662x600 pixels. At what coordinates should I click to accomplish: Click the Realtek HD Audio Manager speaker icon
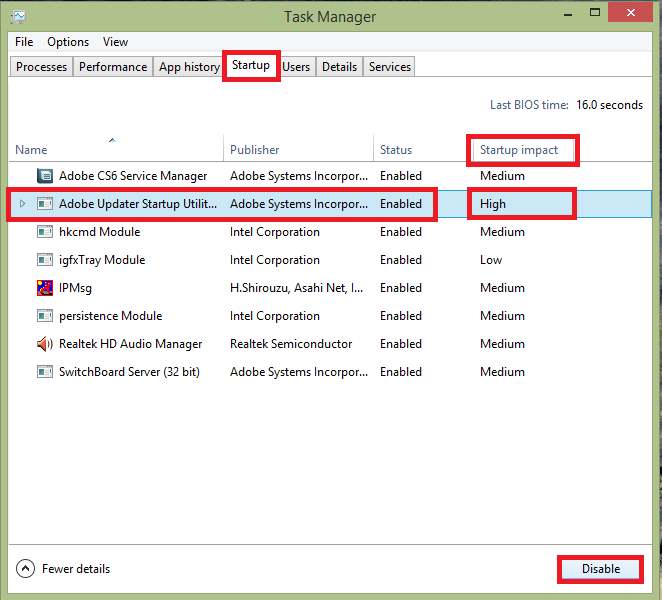pos(44,344)
